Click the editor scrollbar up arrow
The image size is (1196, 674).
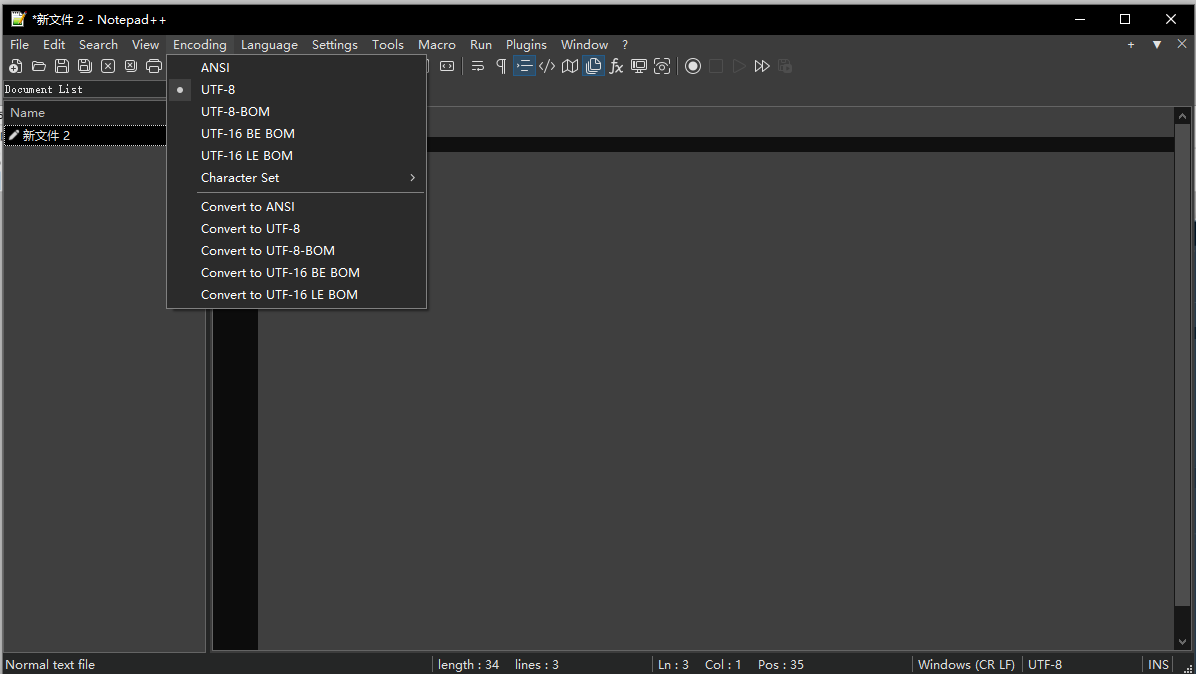click(1182, 116)
